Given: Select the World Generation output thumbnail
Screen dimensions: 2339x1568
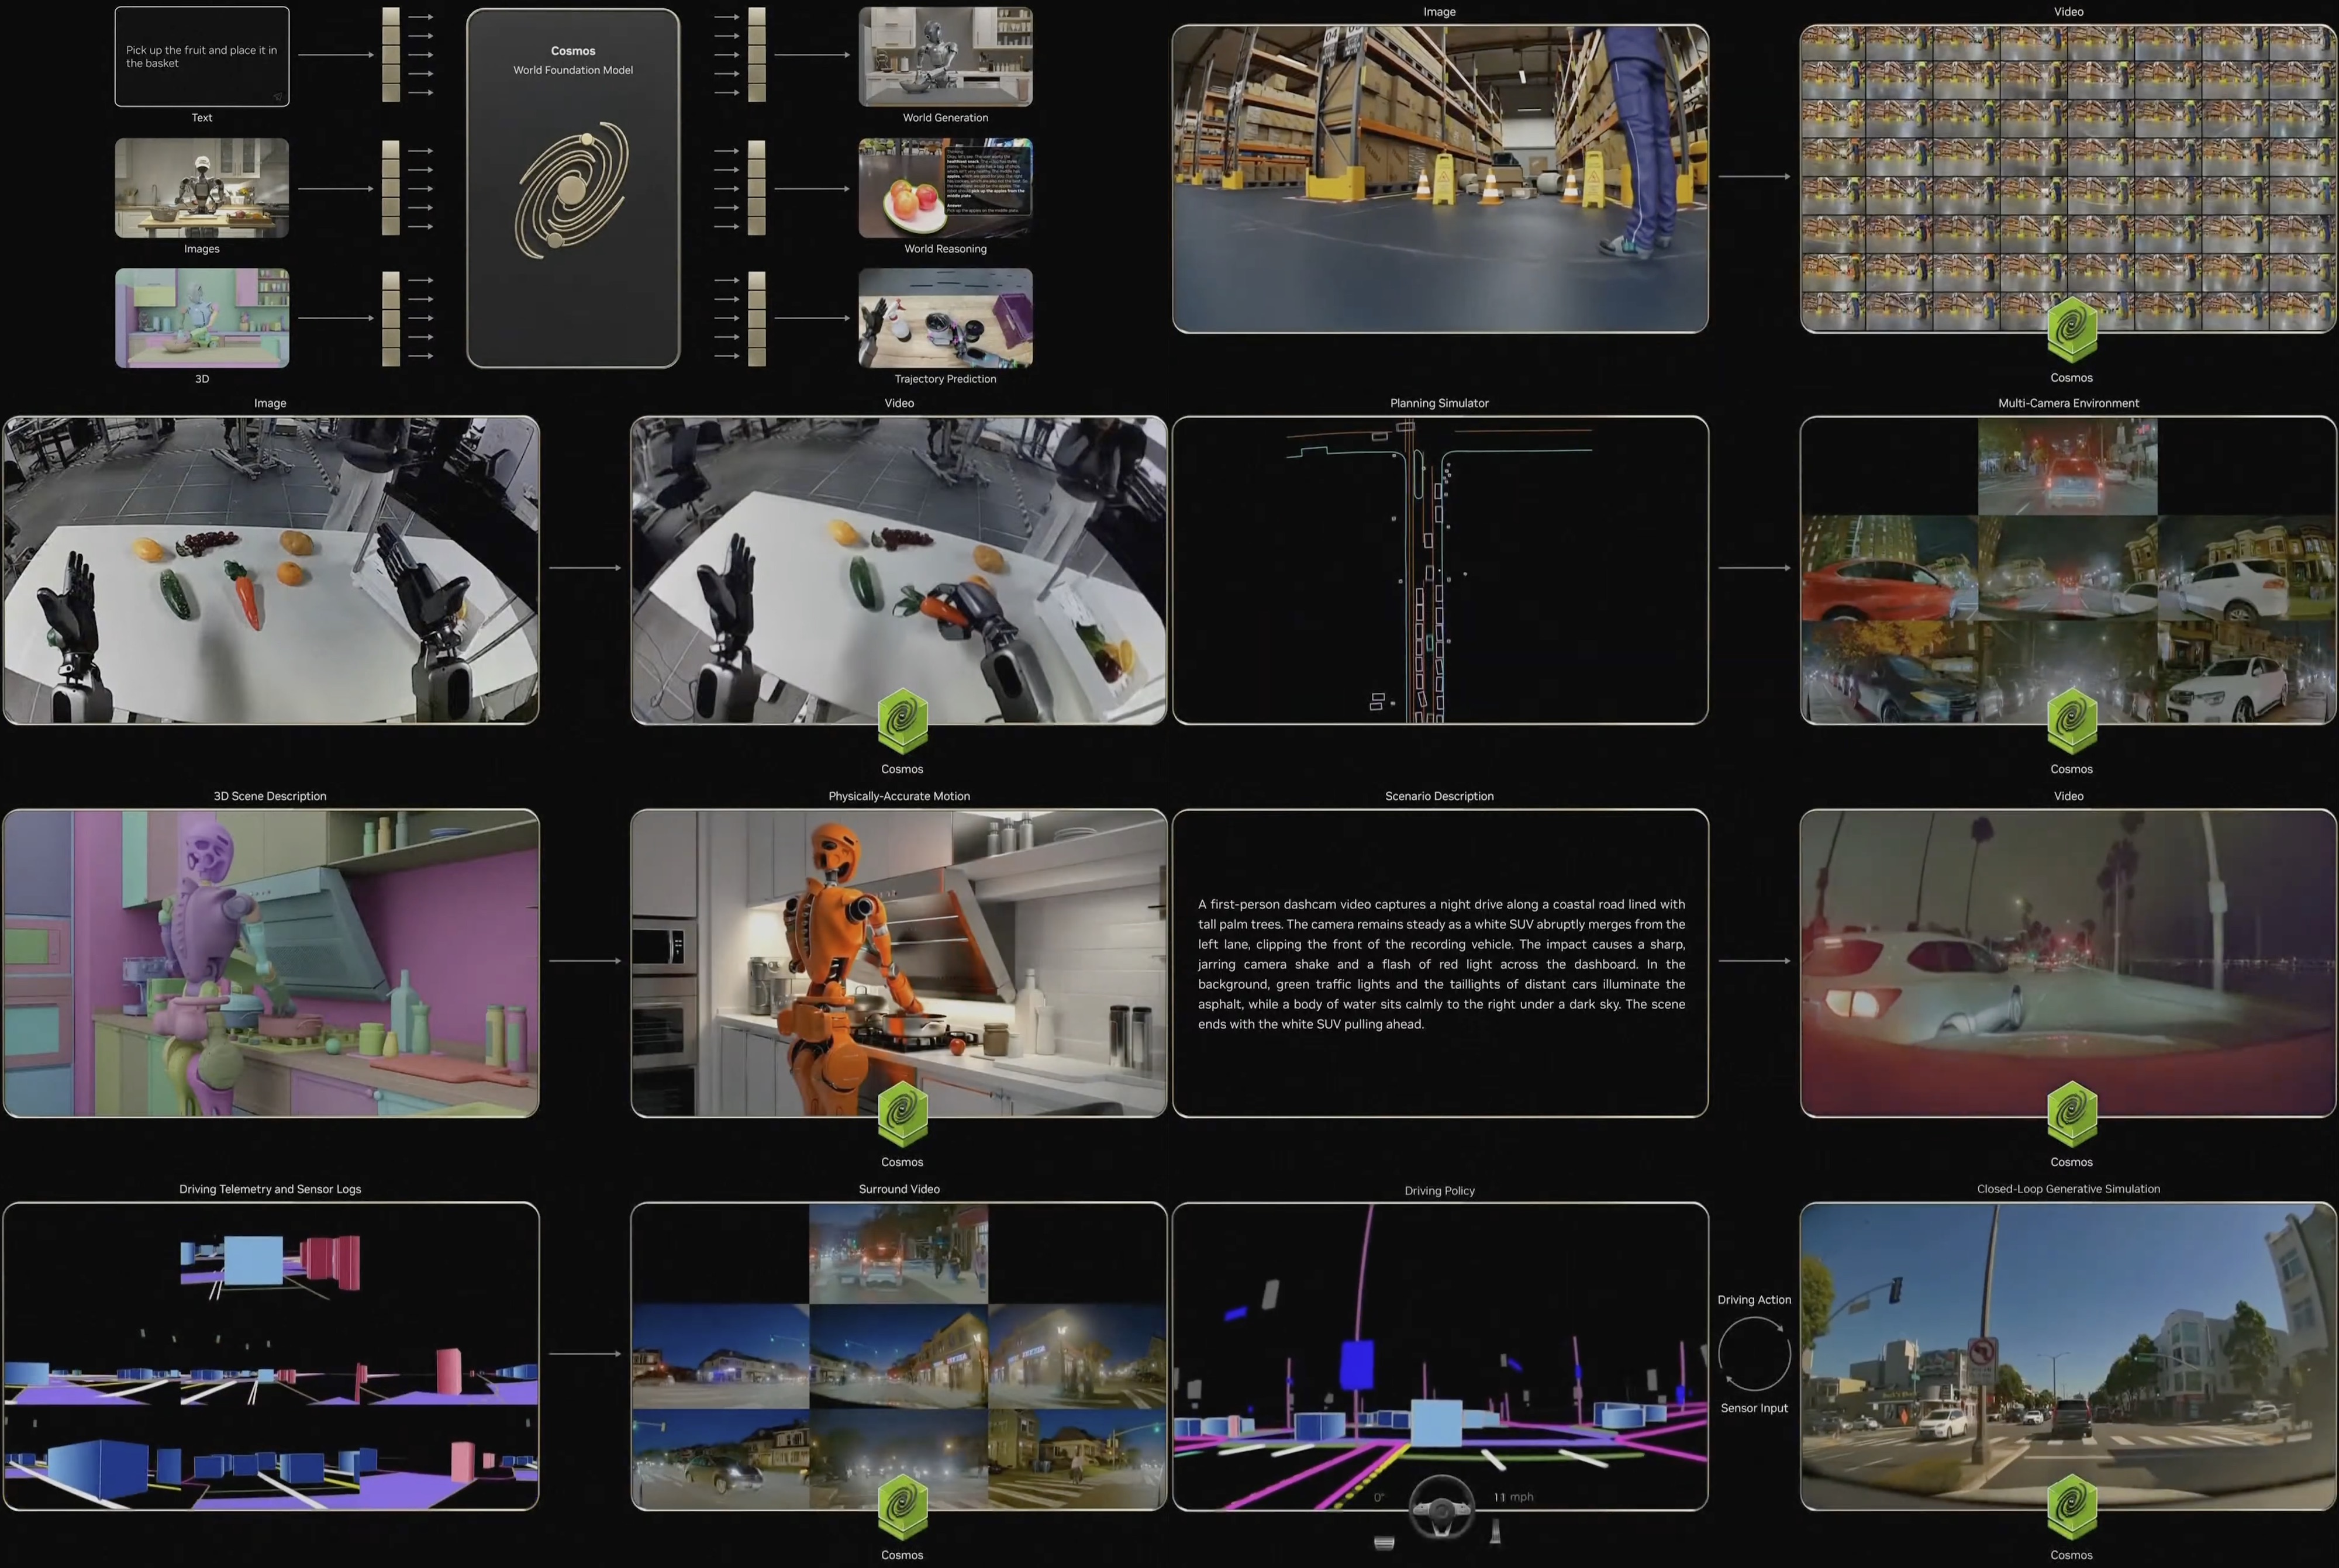Looking at the screenshot, I should tap(945, 56).
